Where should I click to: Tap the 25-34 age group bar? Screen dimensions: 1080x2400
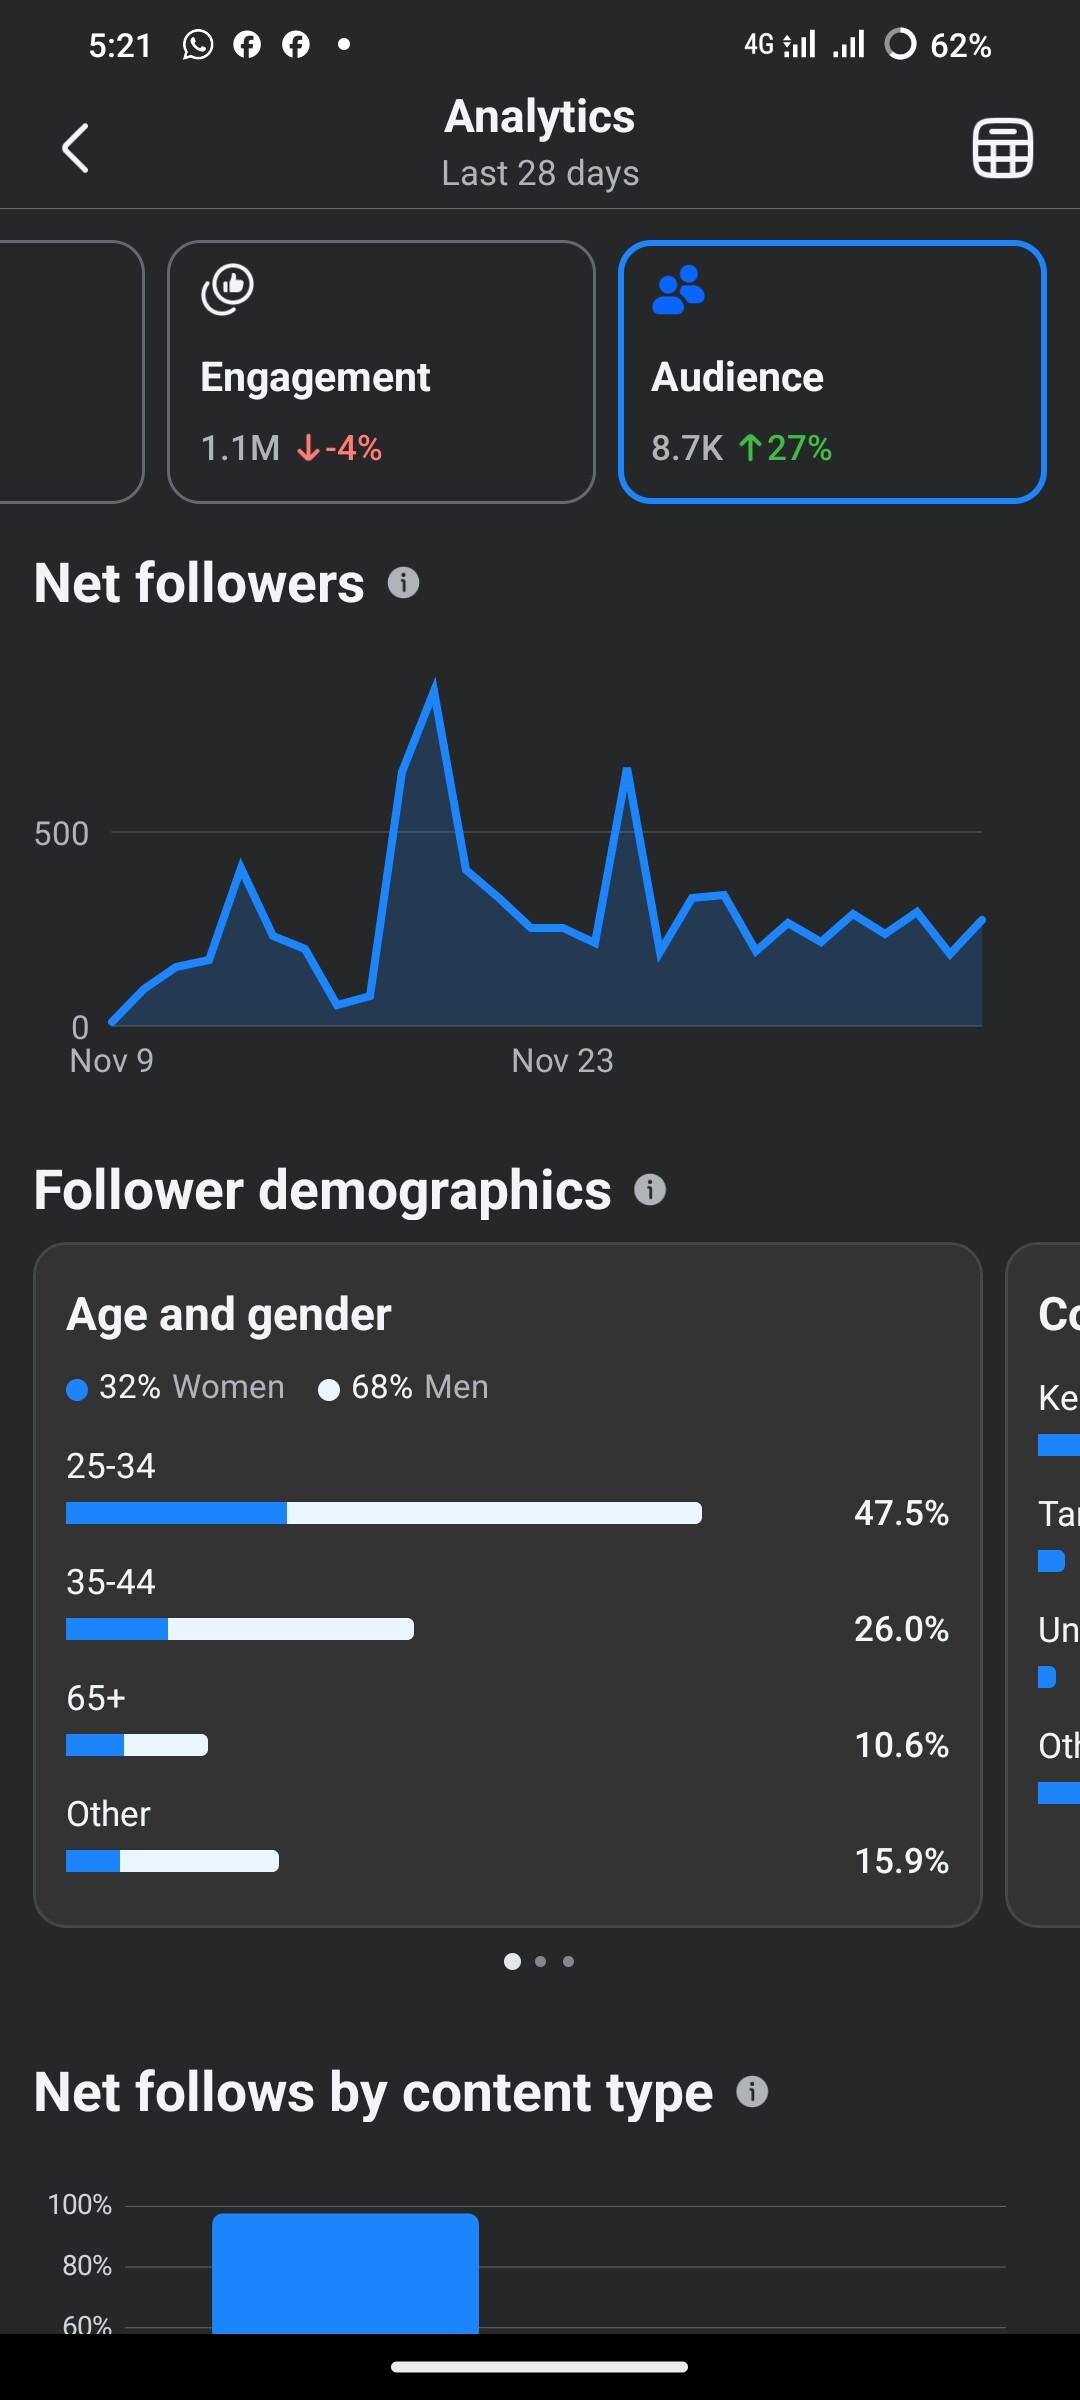pyautogui.click(x=384, y=1513)
